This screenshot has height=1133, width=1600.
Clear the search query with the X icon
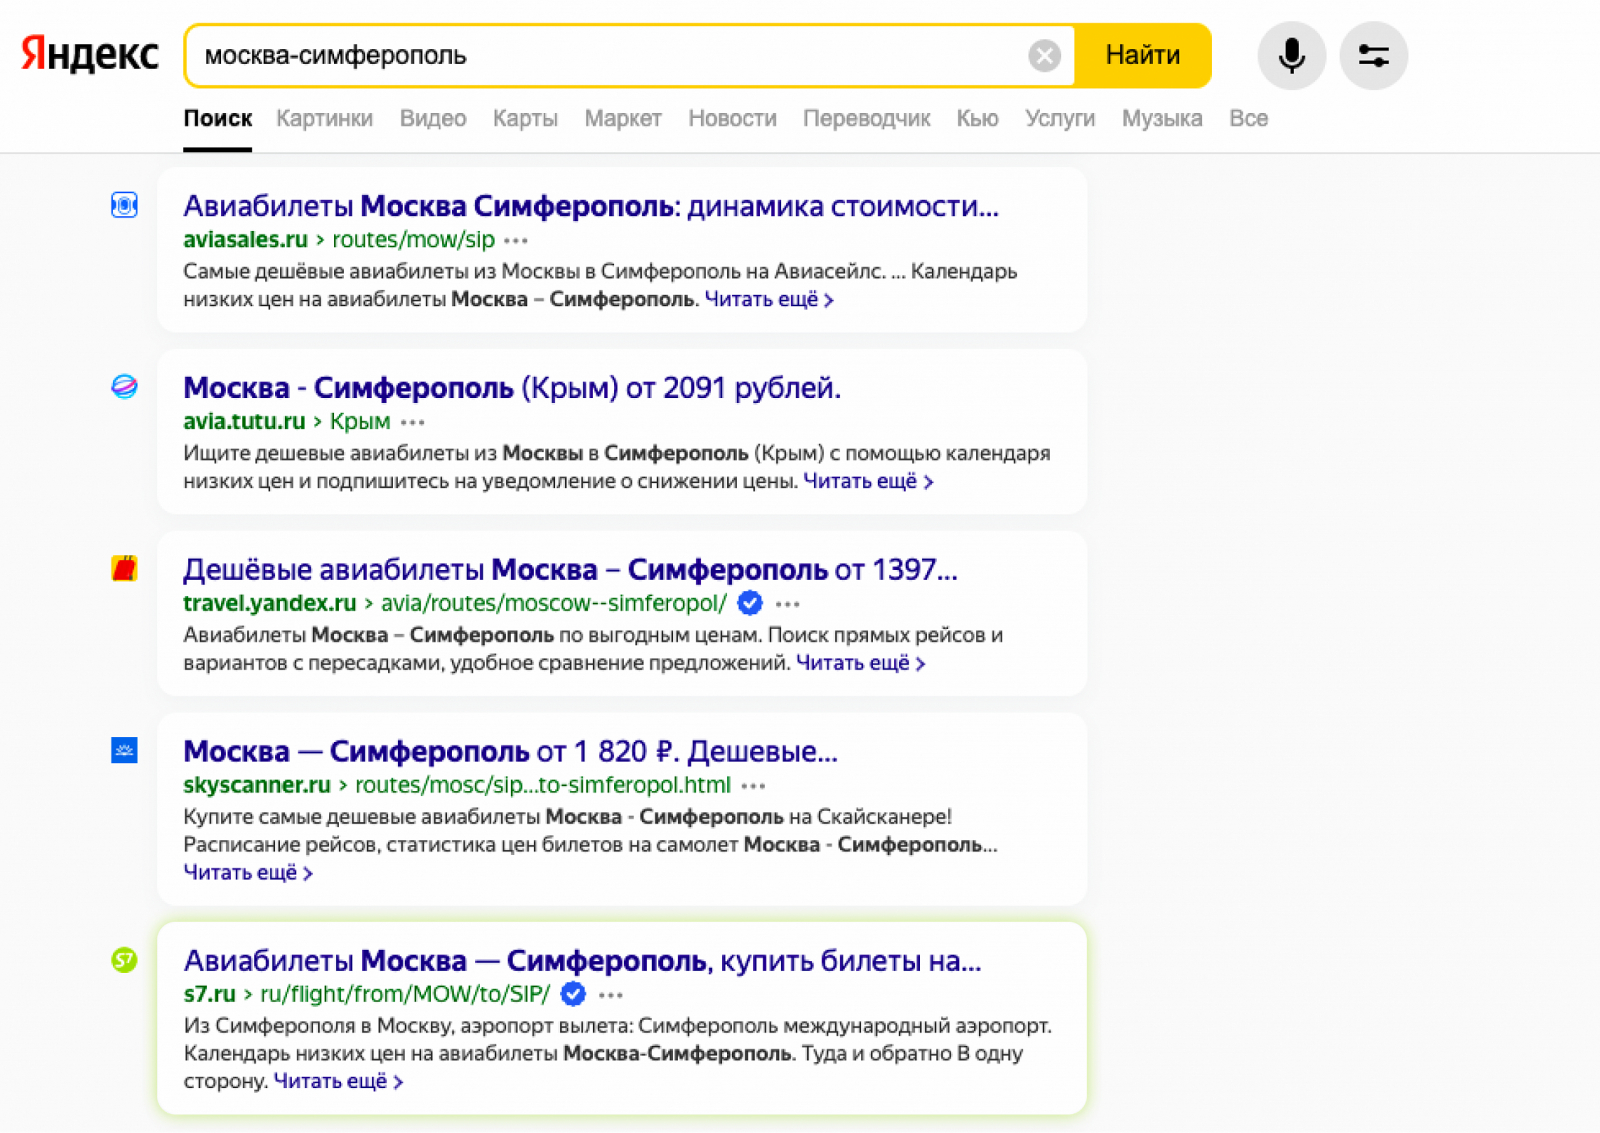coord(1044,55)
